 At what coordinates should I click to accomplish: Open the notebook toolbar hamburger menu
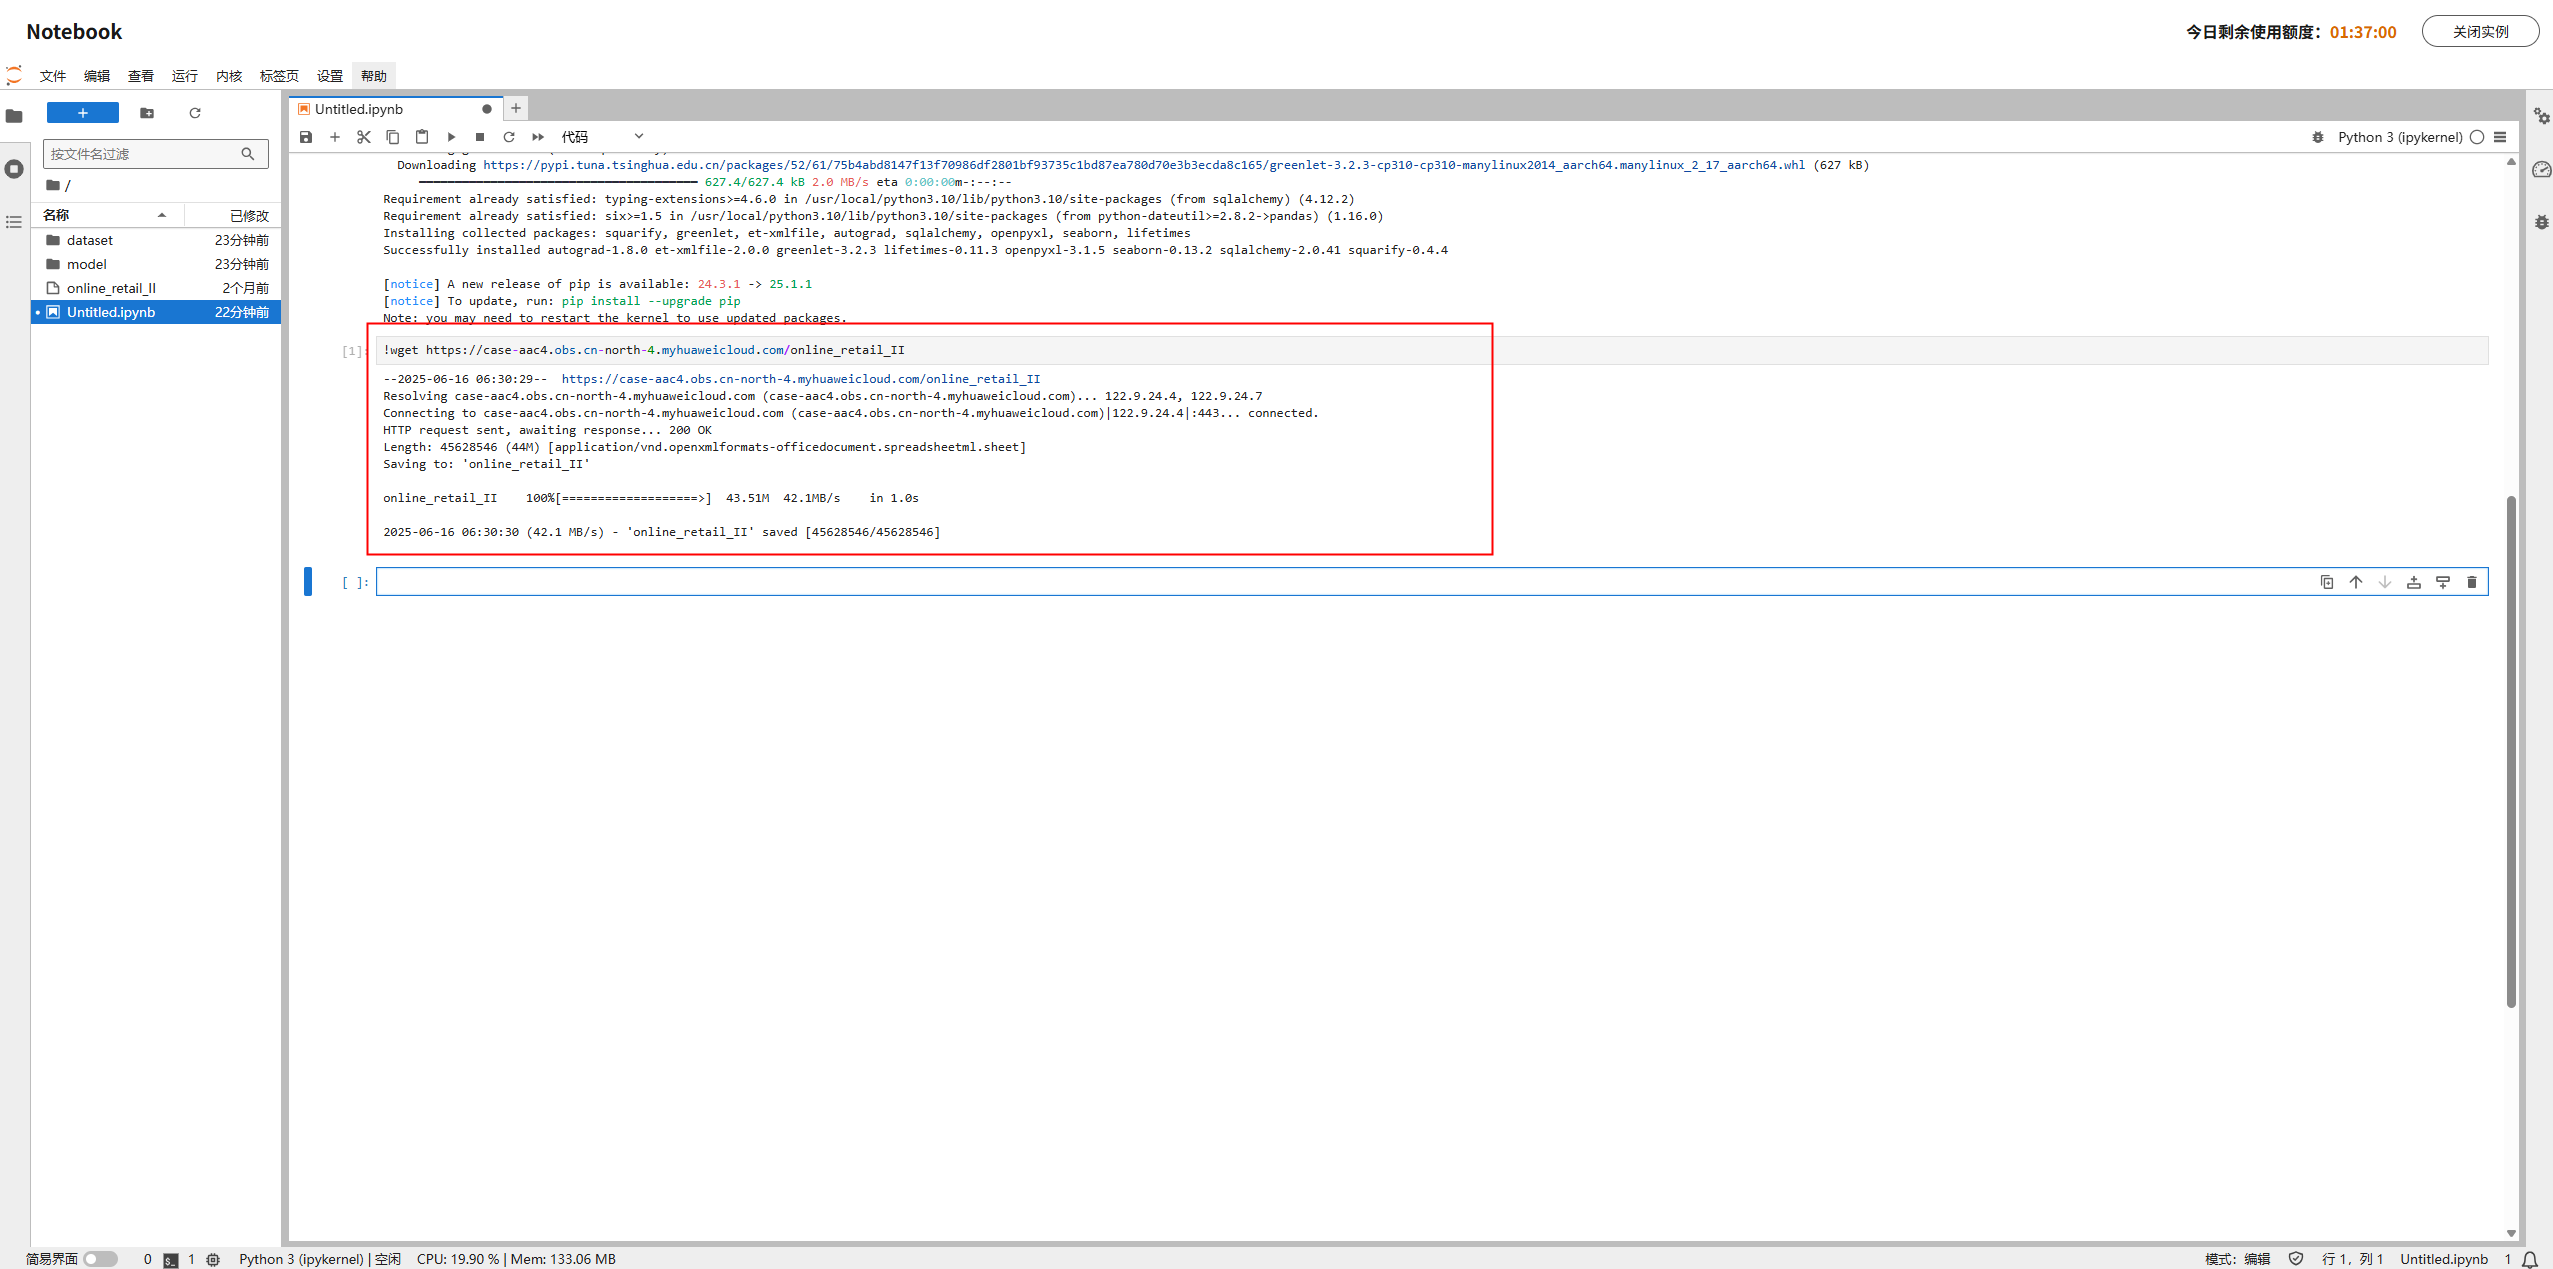(2500, 137)
